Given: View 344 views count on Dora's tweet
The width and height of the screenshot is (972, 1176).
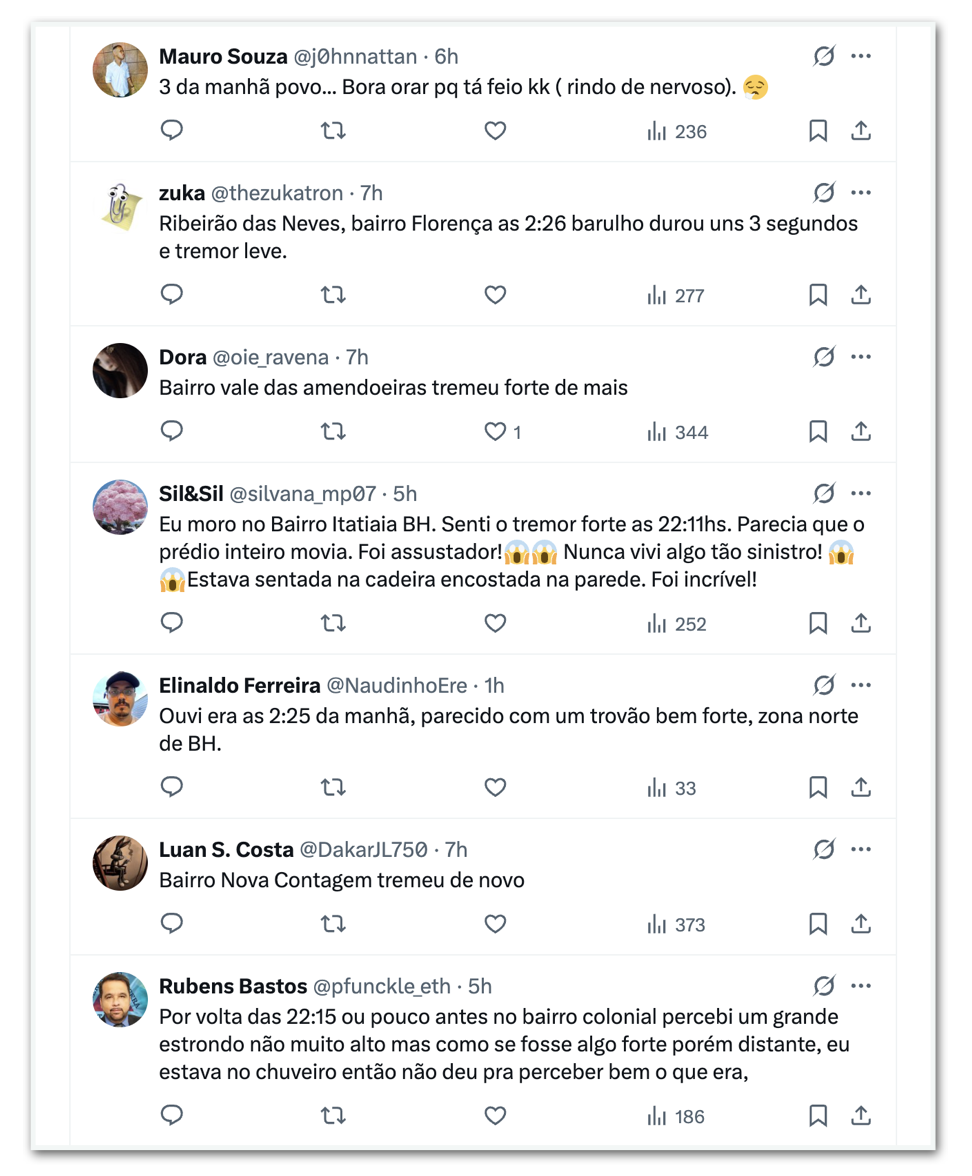Looking at the screenshot, I should point(677,432).
